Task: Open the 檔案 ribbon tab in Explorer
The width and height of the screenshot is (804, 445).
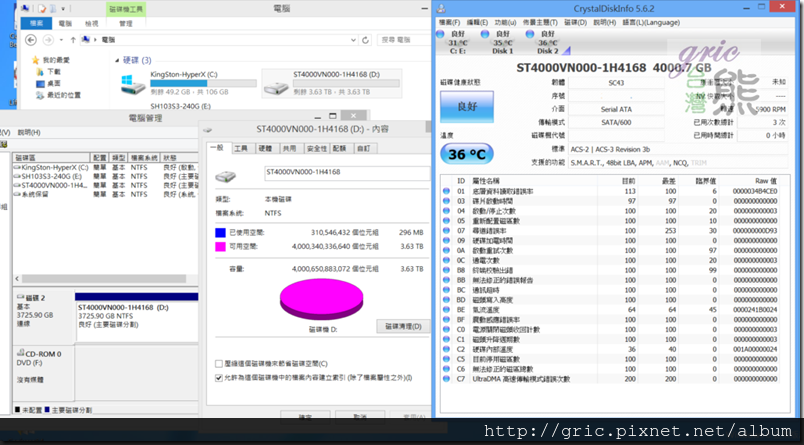Action: coord(36,24)
